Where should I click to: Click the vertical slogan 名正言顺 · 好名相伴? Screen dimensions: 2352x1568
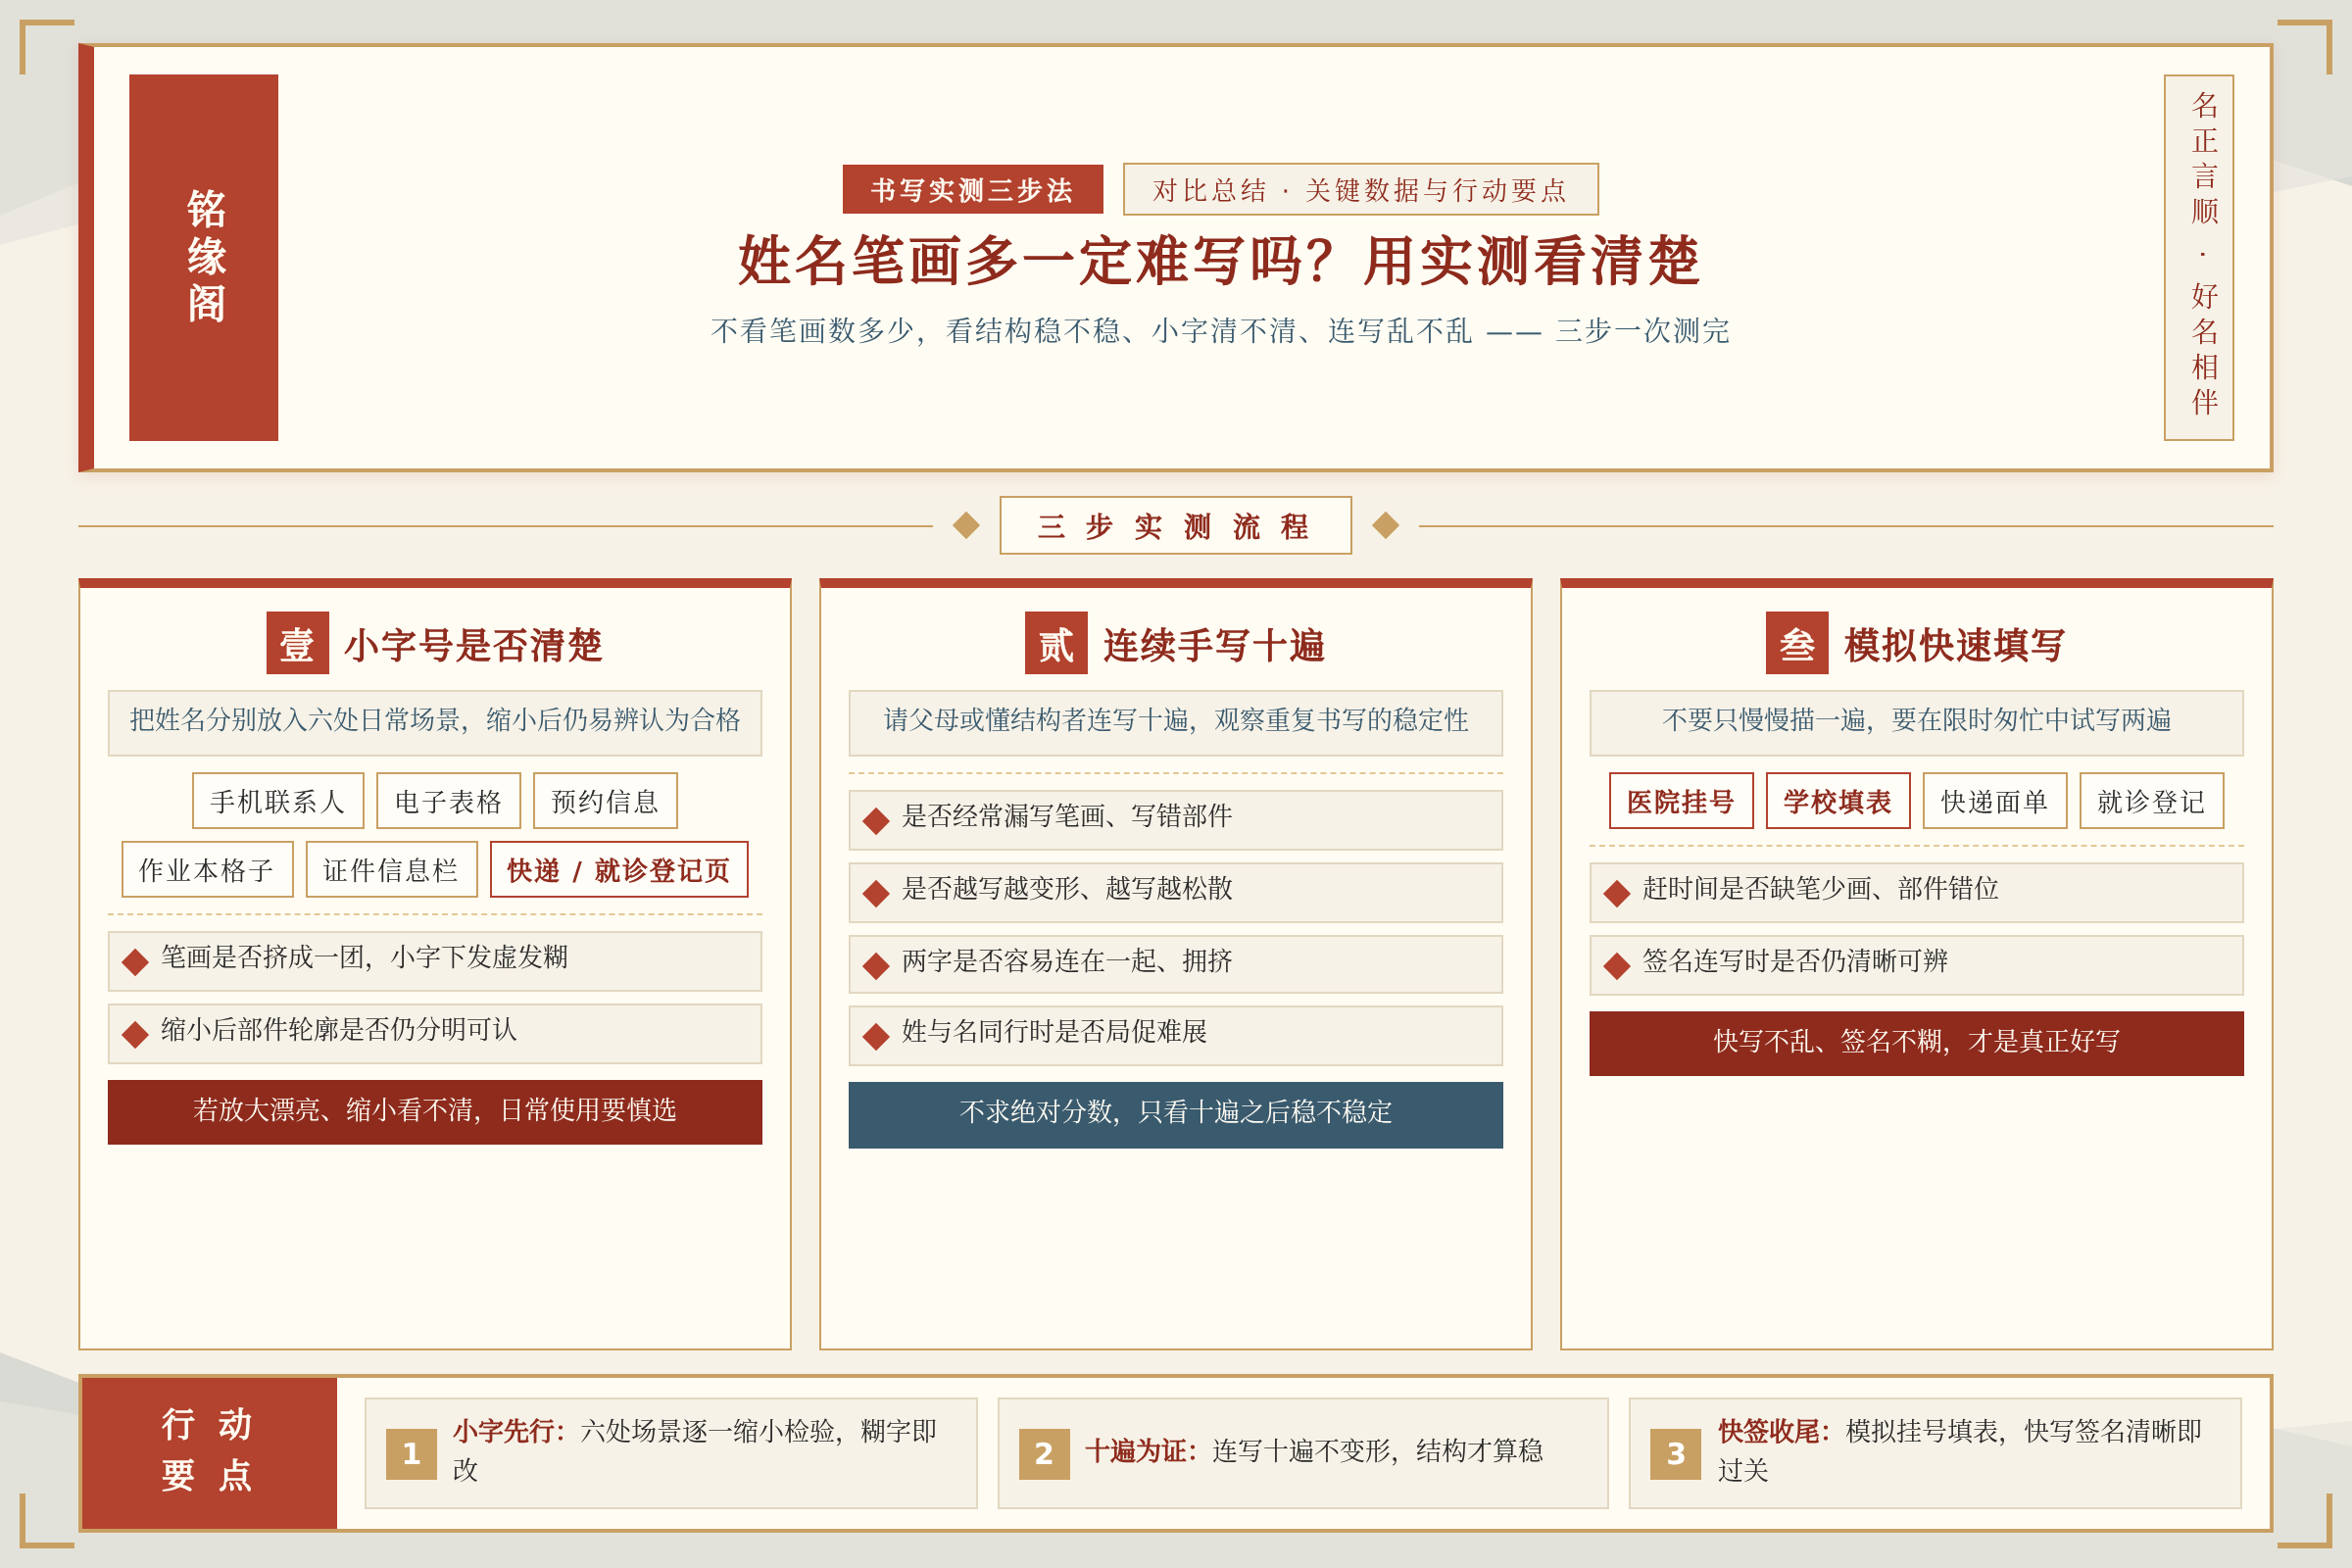tap(2198, 257)
